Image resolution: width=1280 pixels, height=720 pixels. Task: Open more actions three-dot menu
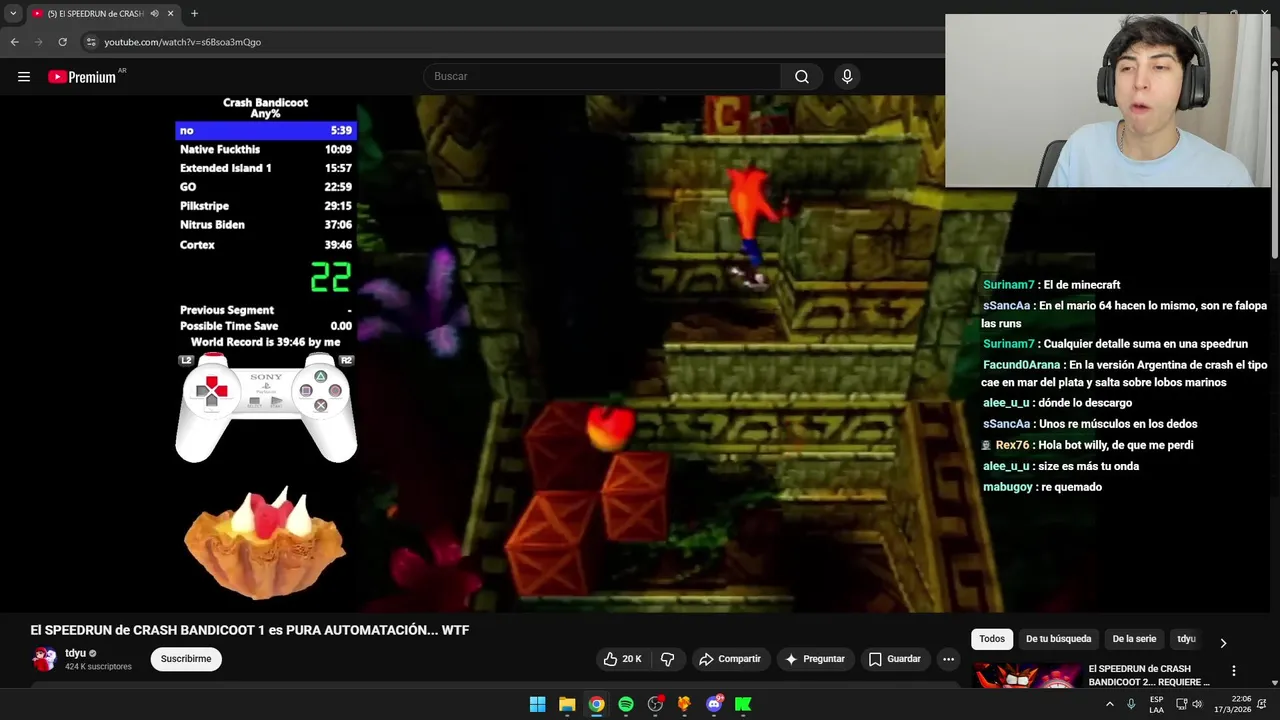coord(948,659)
